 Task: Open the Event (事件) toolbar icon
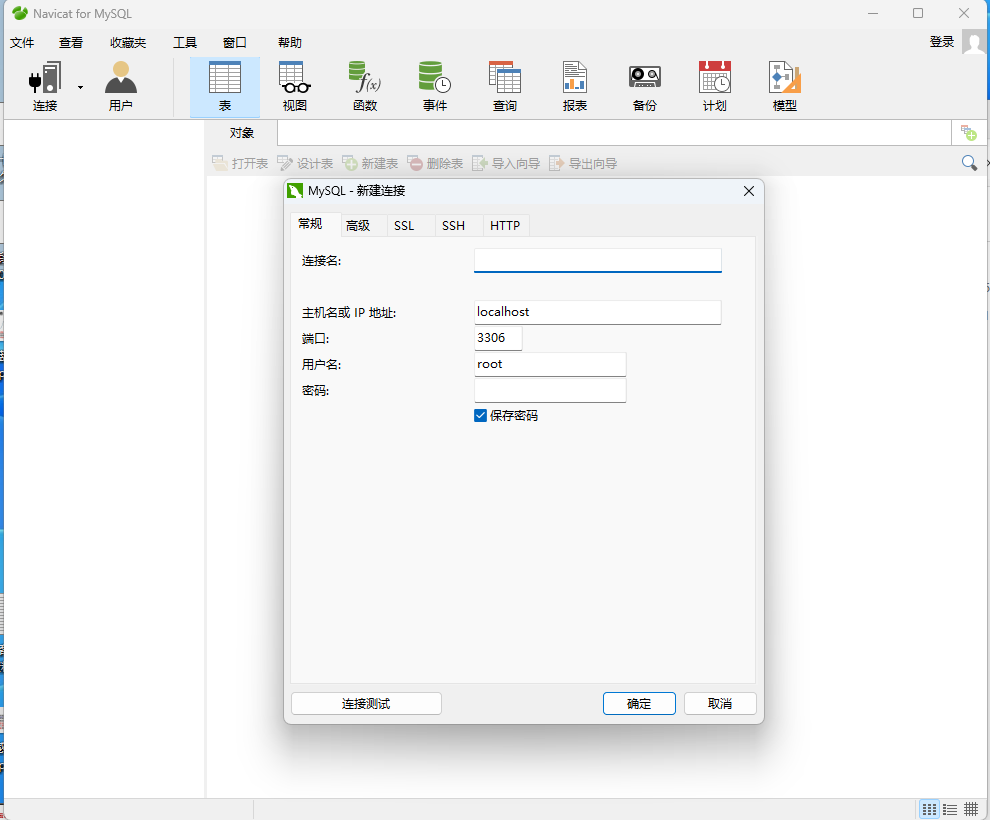[x=435, y=86]
